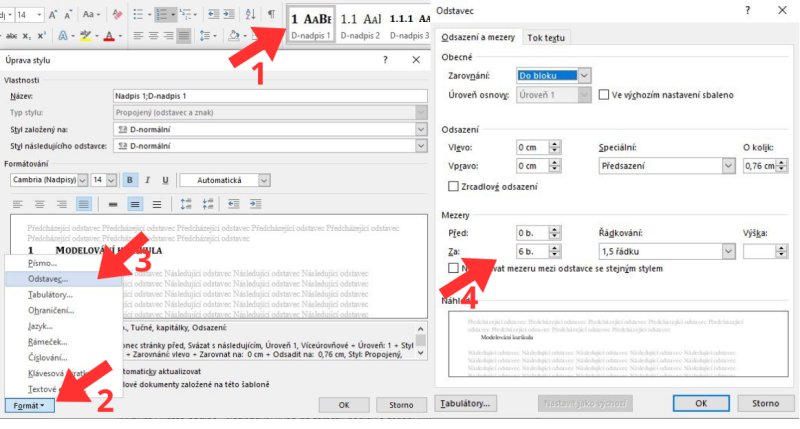This screenshot has height=429, width=800.
Task: Choose 'Odstavec...' from Formát menu
Action: coord(48,279)
